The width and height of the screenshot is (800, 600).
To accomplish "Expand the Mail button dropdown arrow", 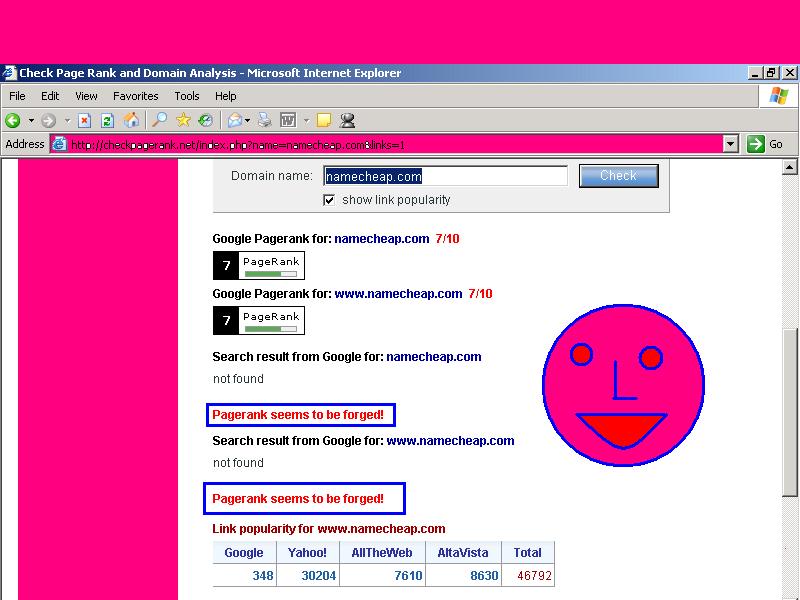I will (247, 121).
